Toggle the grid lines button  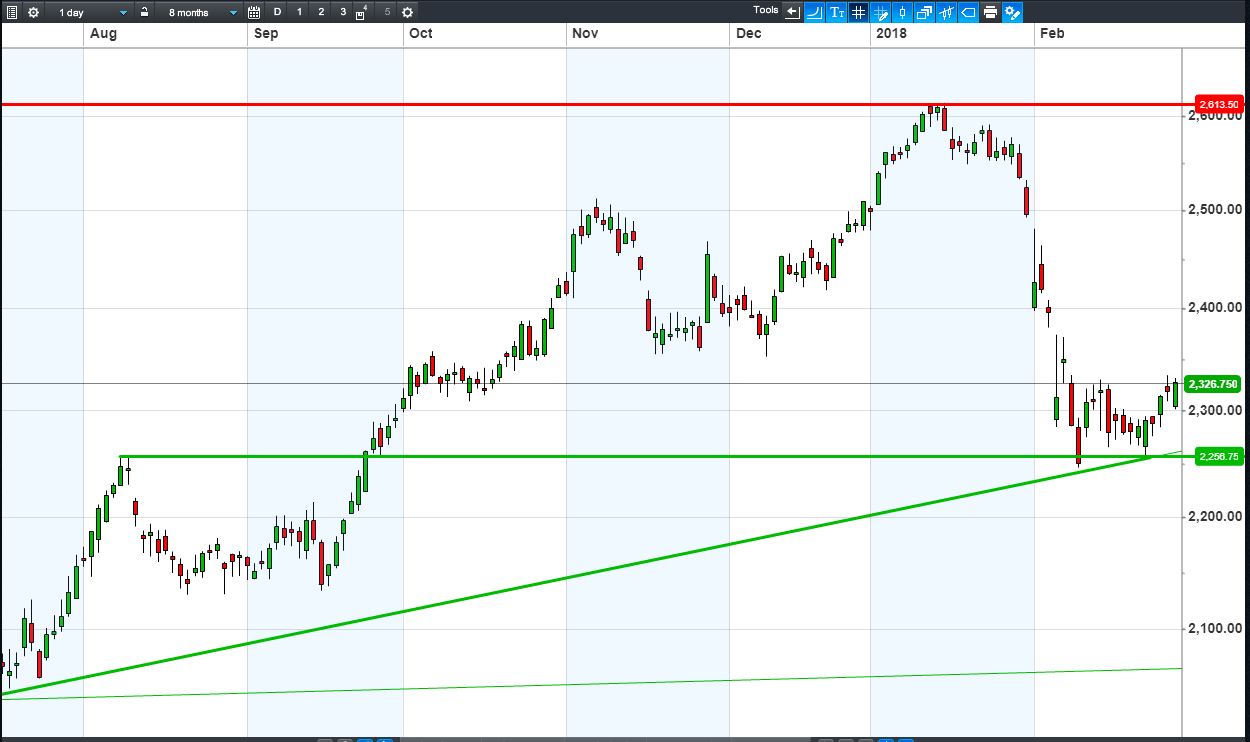pos(858,12)
